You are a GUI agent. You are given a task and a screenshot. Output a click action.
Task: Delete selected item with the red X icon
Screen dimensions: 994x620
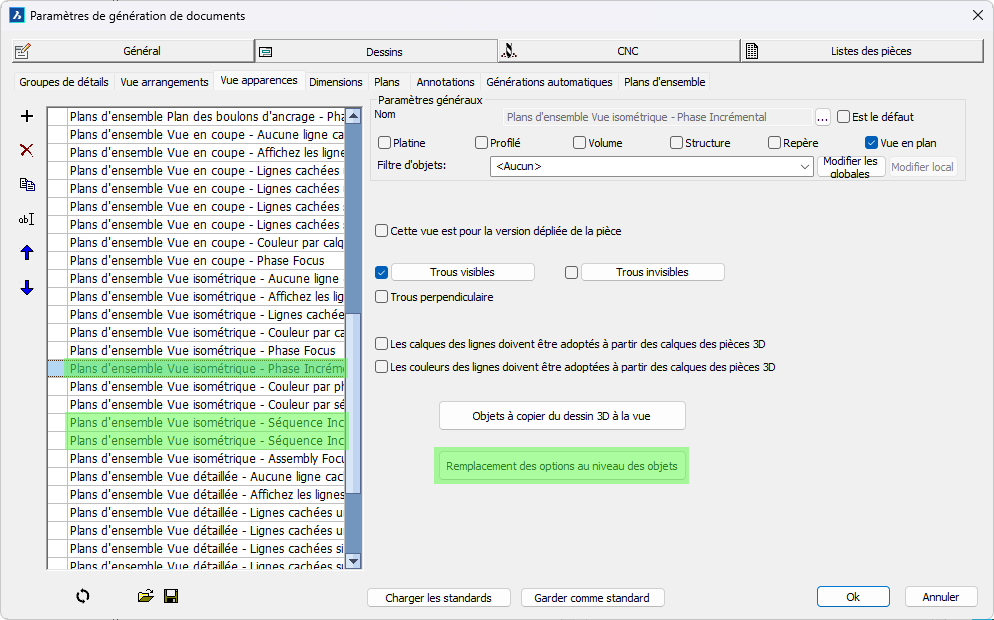click(27, 150)
